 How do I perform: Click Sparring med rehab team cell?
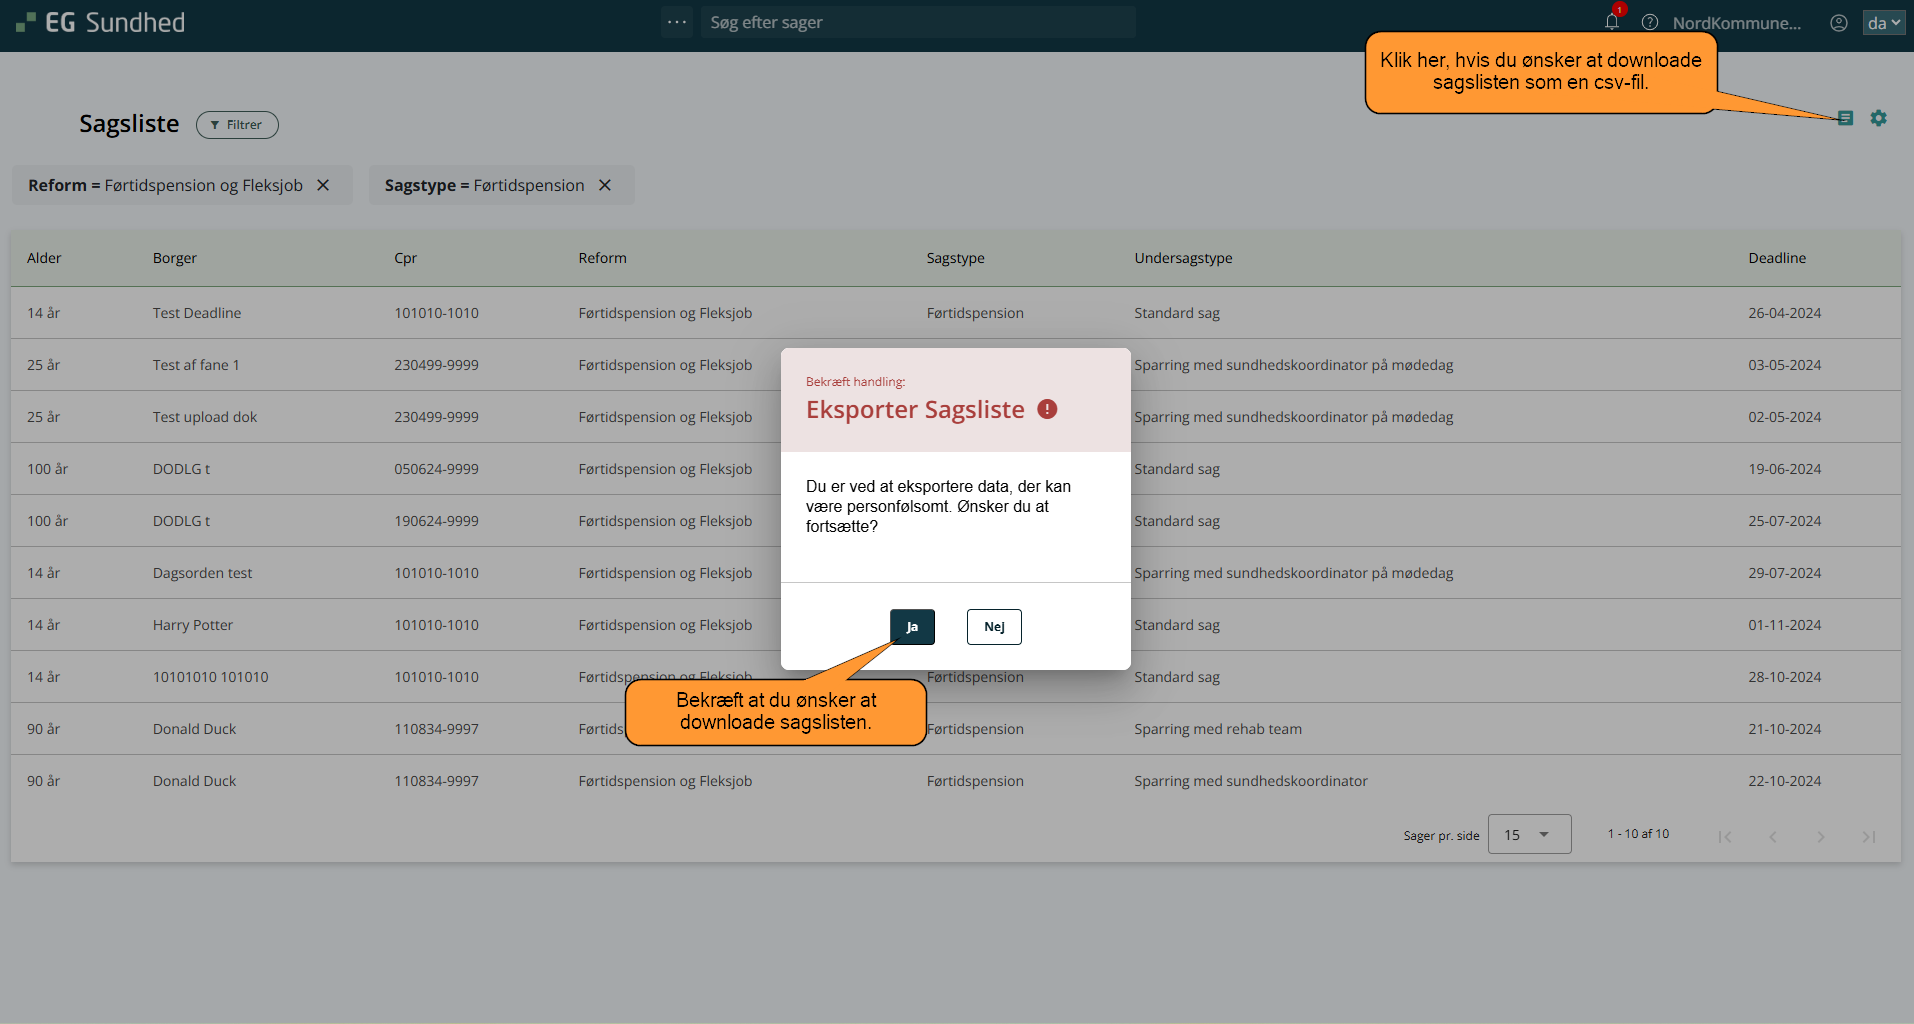pyautogui.click(x=1218, y=729)
